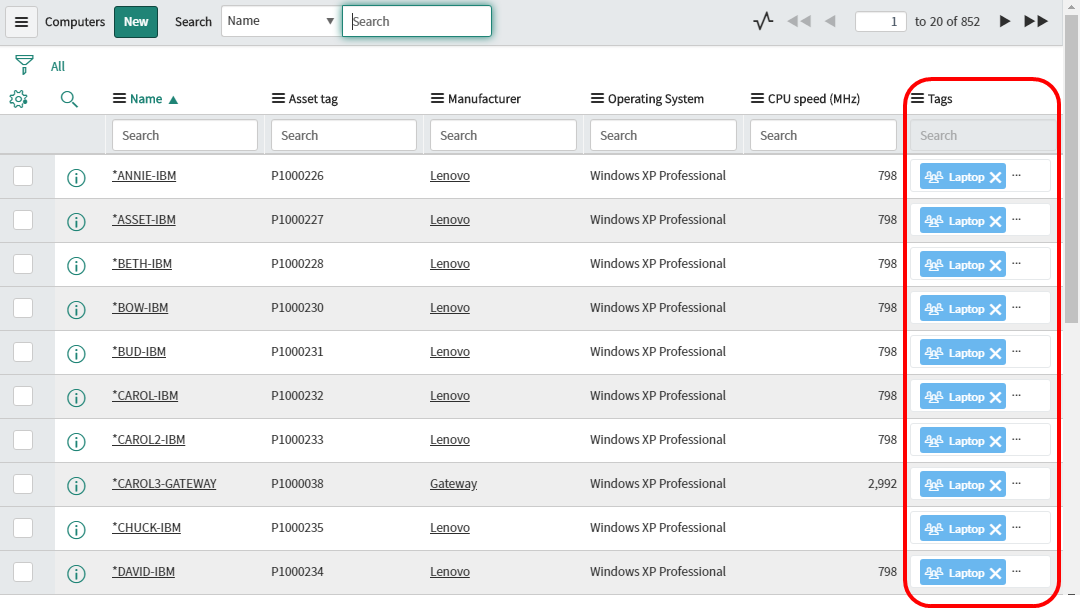Click the personalize list gear icon
This screenshot has width=1080, height=608.
pos(18,99)
